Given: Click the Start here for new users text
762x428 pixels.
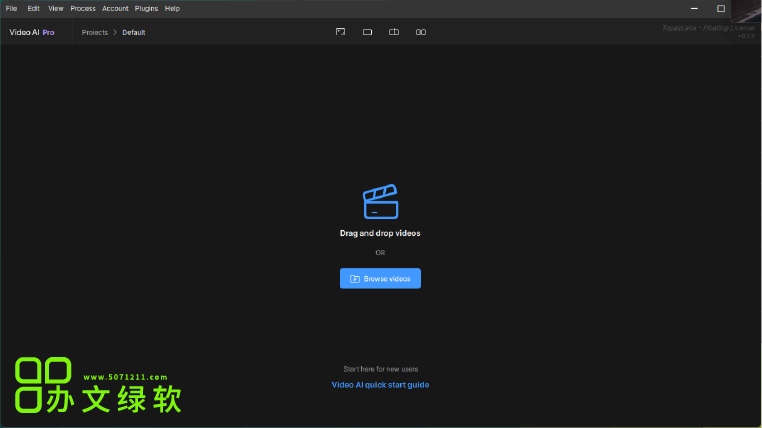Looking at the screenshot, I should [x=381, y=369].
